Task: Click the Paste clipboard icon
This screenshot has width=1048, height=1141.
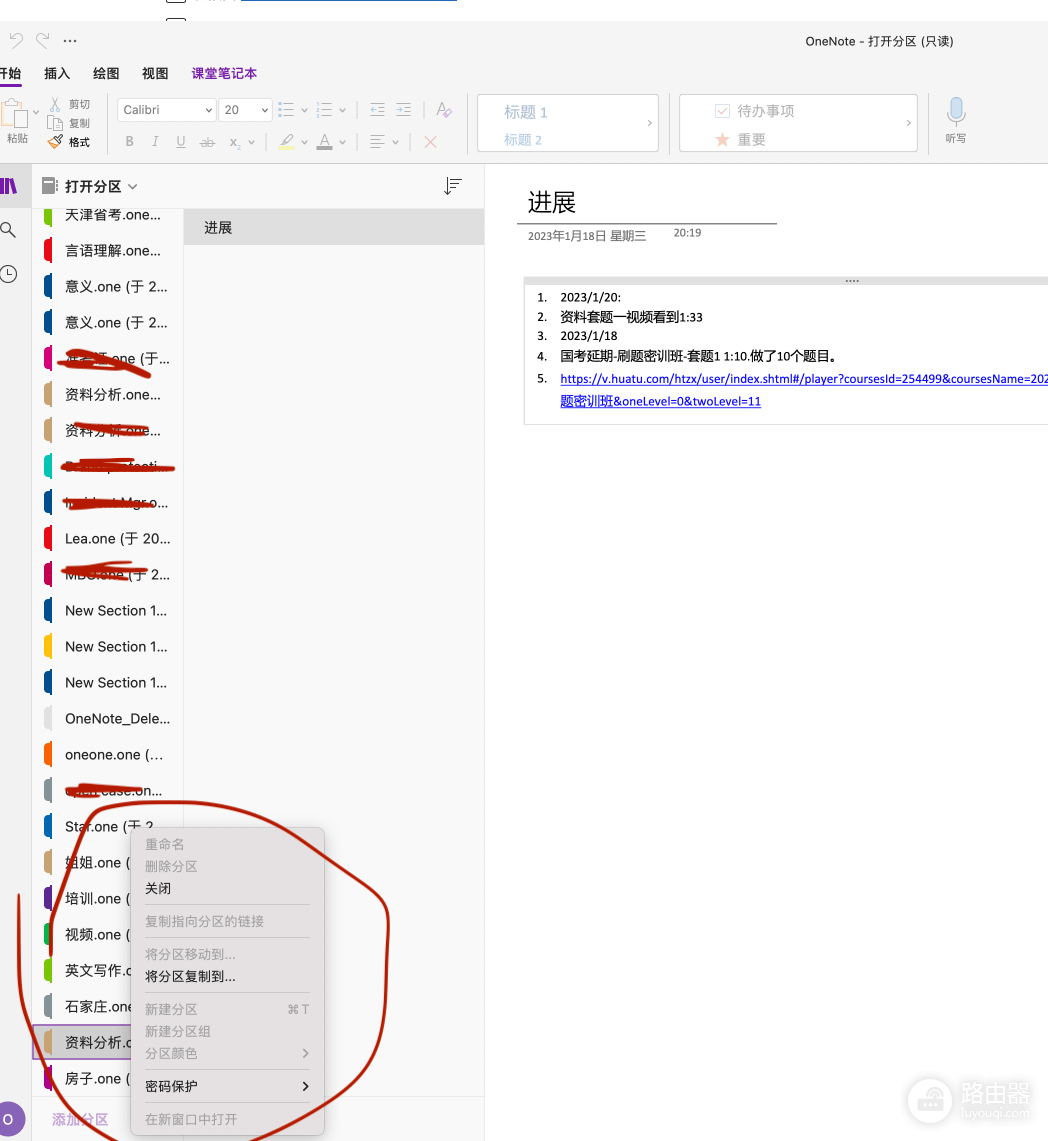Action: click(x=15, y=115)
